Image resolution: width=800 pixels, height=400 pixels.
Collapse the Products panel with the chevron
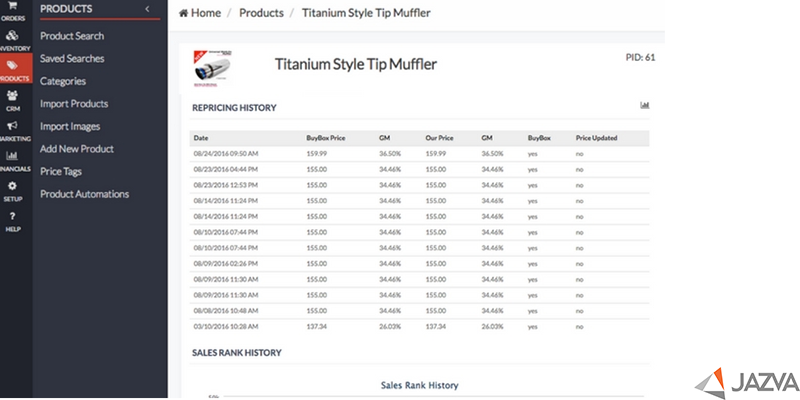(x=147, y=9)
